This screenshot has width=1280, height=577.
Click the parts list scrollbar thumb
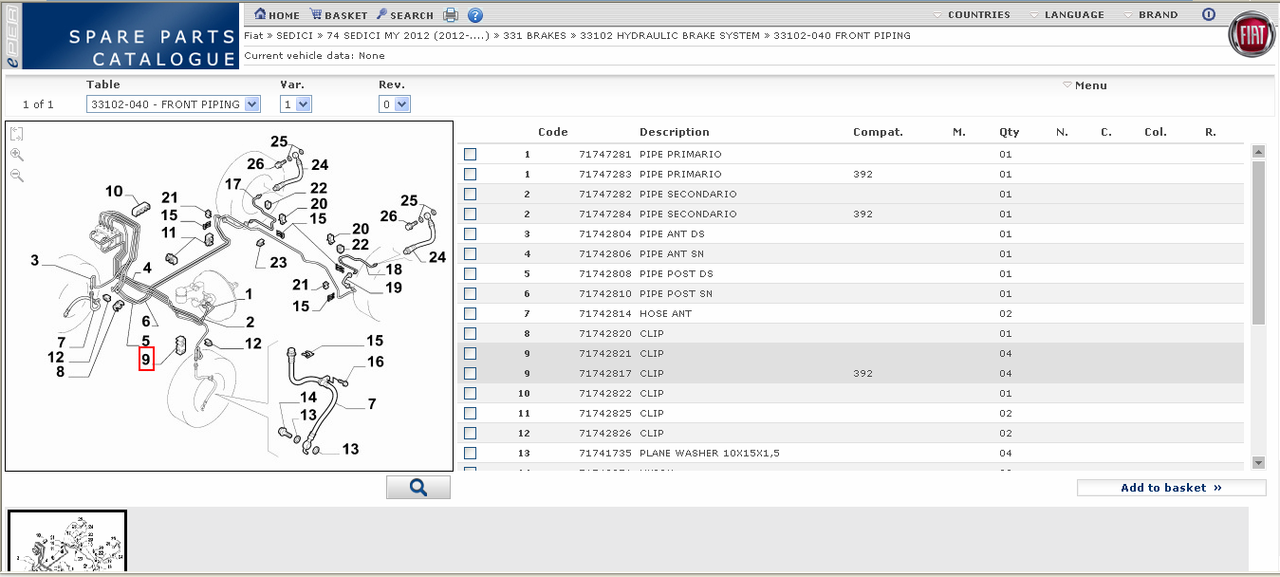point(1258,241)
